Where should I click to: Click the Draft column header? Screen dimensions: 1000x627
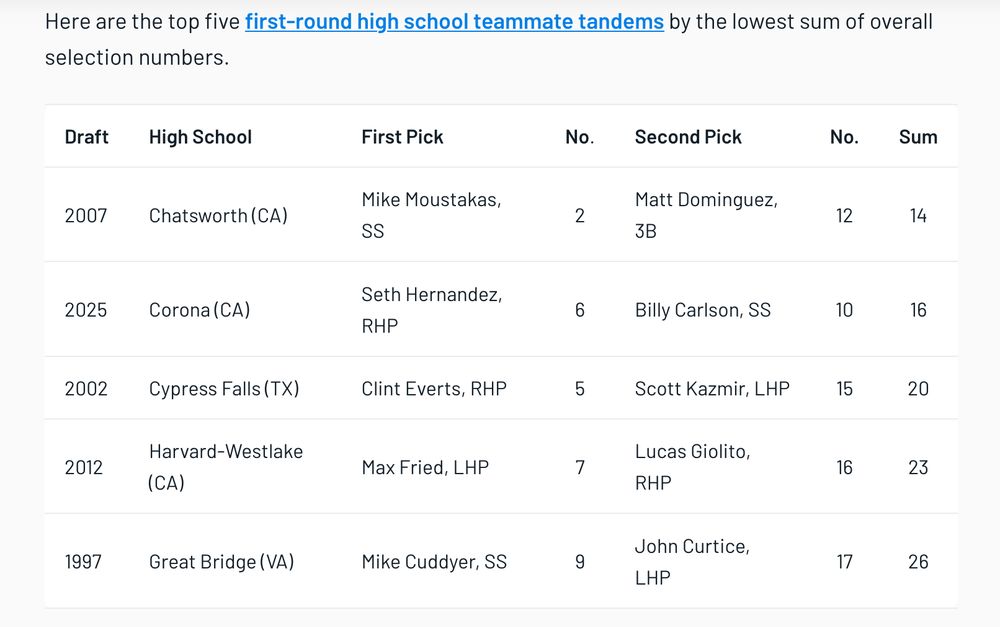click(87, 137)
